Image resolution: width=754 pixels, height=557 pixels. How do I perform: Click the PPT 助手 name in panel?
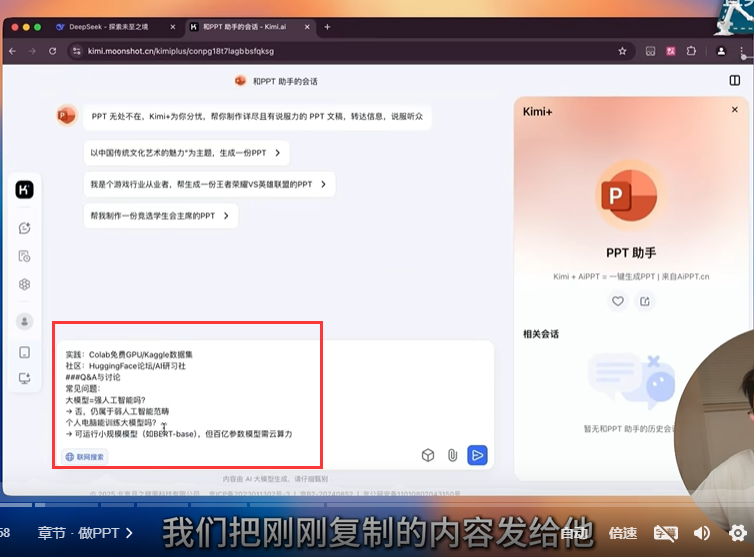click(631, 253)
